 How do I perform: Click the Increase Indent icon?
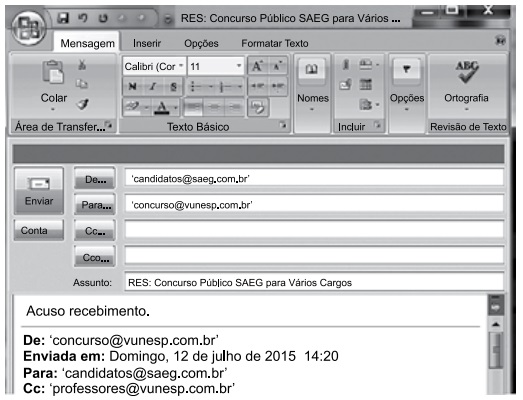(x=278, y=86)
